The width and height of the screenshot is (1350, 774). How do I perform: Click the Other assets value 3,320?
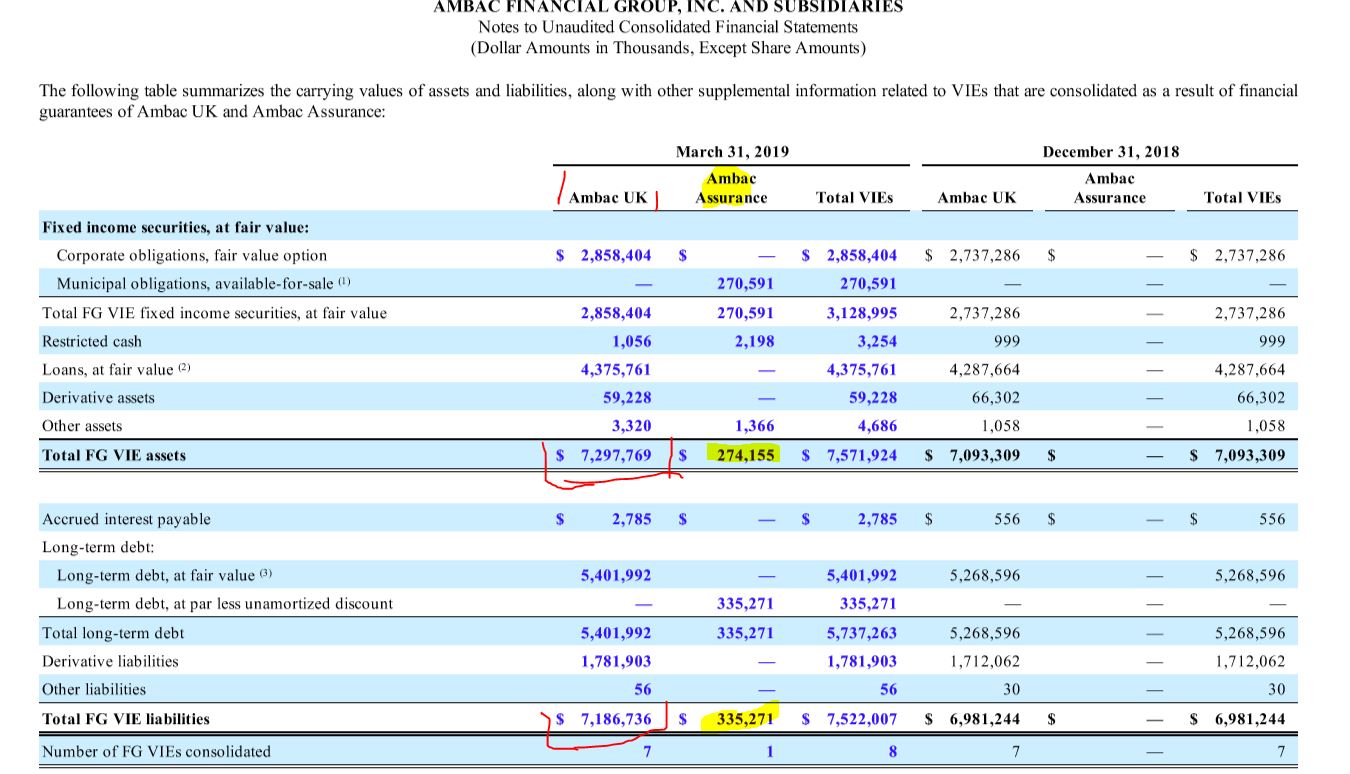pyautogui.click(x=632, y=425)
